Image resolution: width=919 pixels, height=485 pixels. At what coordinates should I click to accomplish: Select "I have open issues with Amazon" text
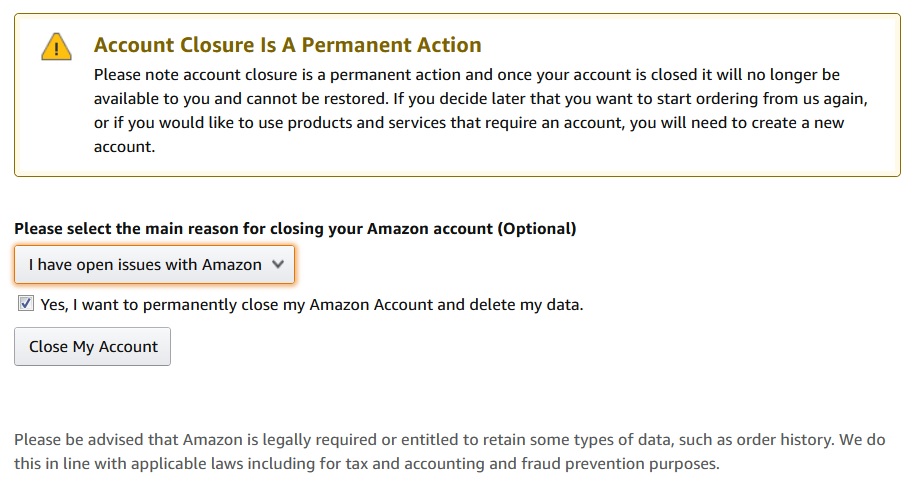pos(145,265)
